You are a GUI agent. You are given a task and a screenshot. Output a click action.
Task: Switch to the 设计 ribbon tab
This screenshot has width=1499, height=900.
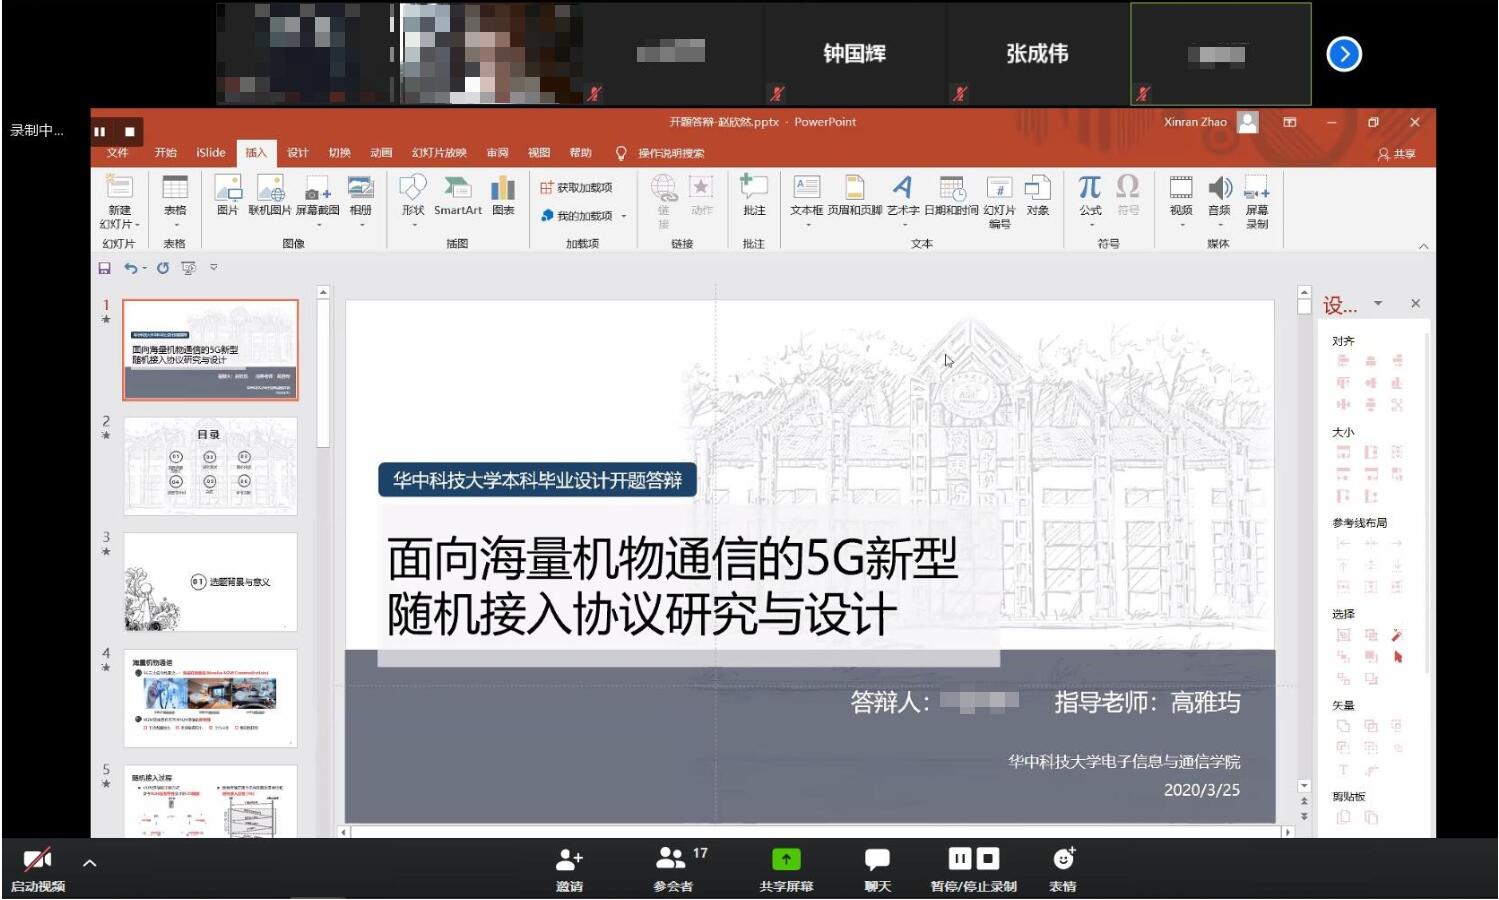[x=298, y=153]
